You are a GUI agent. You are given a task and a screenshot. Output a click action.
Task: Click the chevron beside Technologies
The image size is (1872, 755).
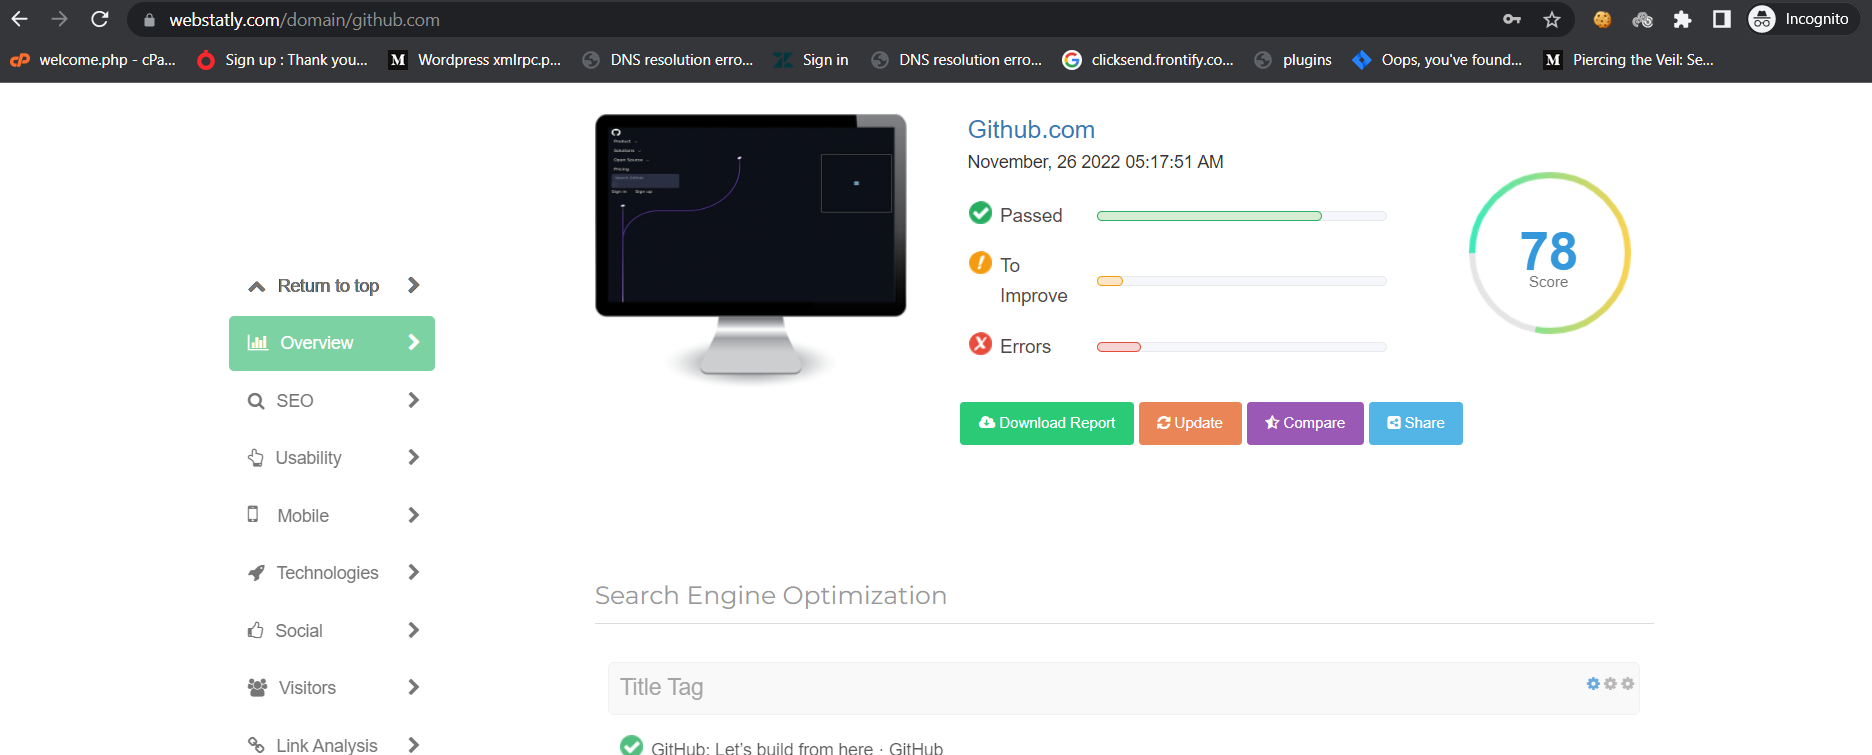414,572
